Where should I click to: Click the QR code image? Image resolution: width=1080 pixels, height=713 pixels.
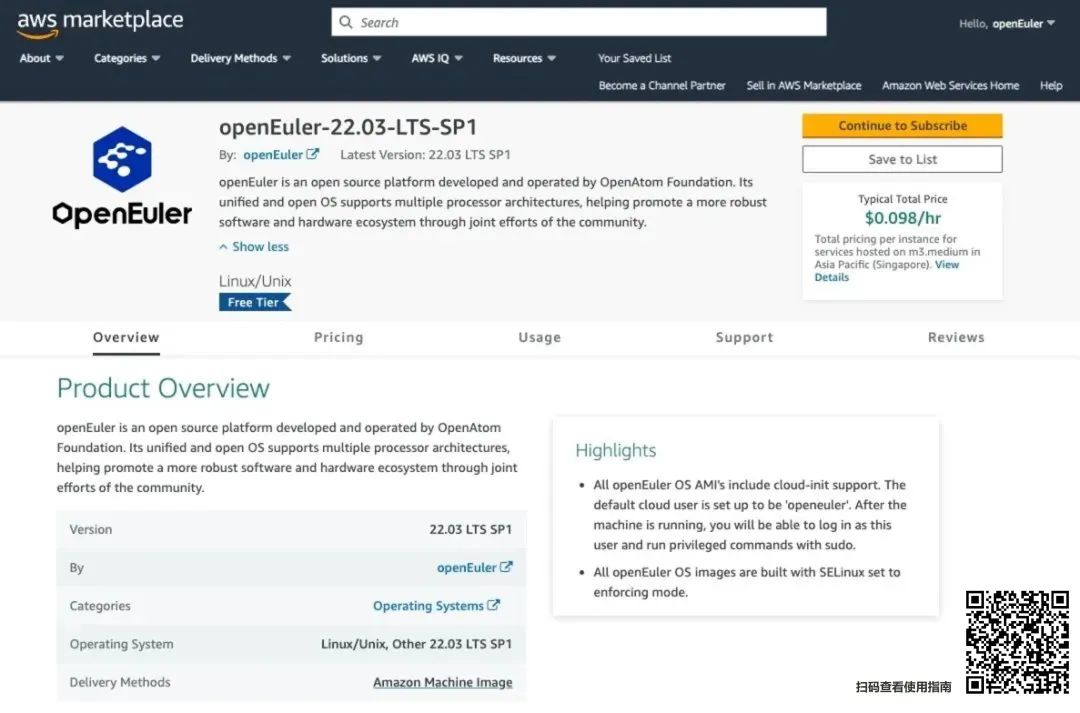point(1017,641)
